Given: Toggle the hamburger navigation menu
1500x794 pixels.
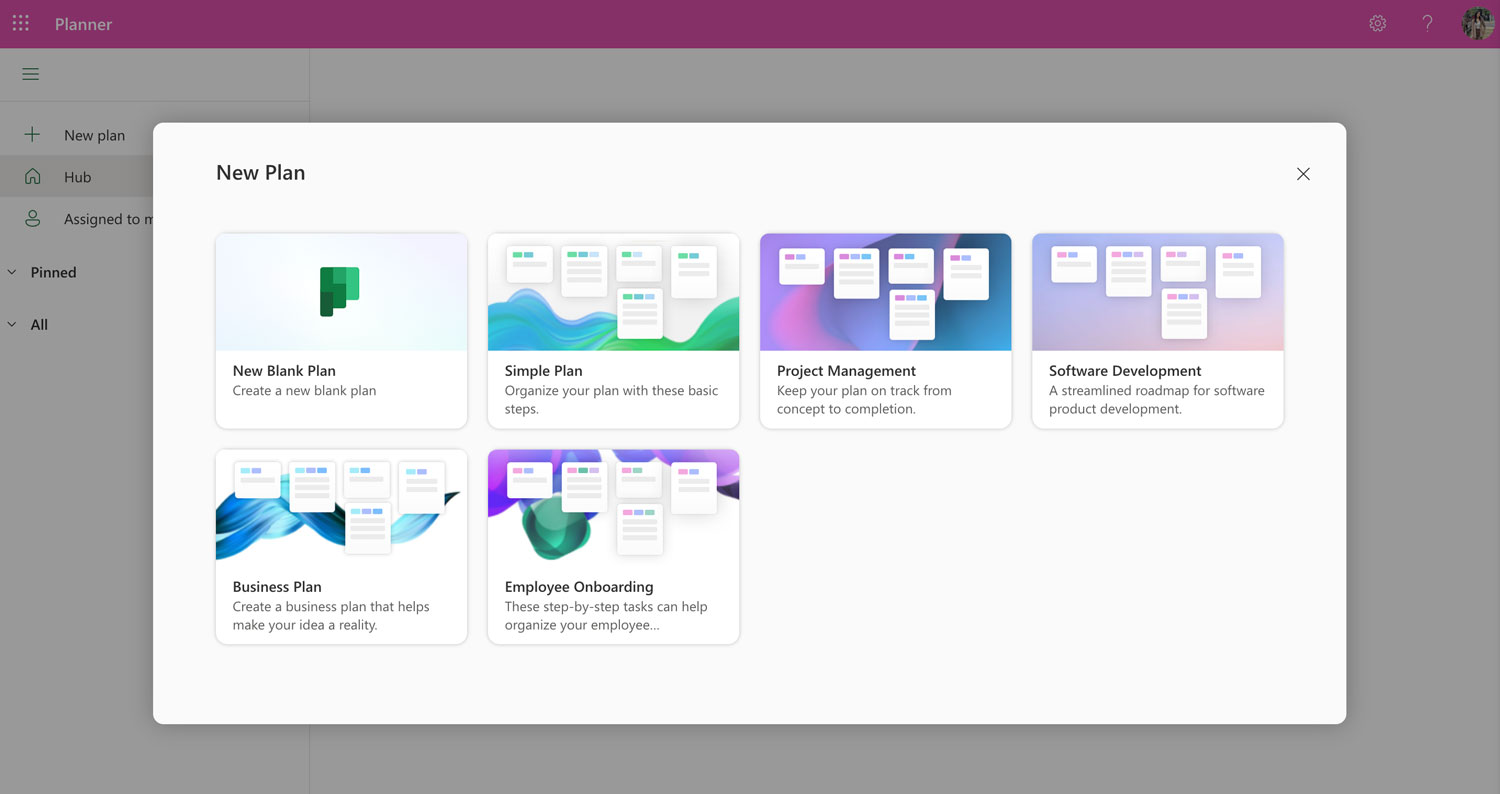Looking at the screenshot, I should pyautogui.click(x=30, y=74).
